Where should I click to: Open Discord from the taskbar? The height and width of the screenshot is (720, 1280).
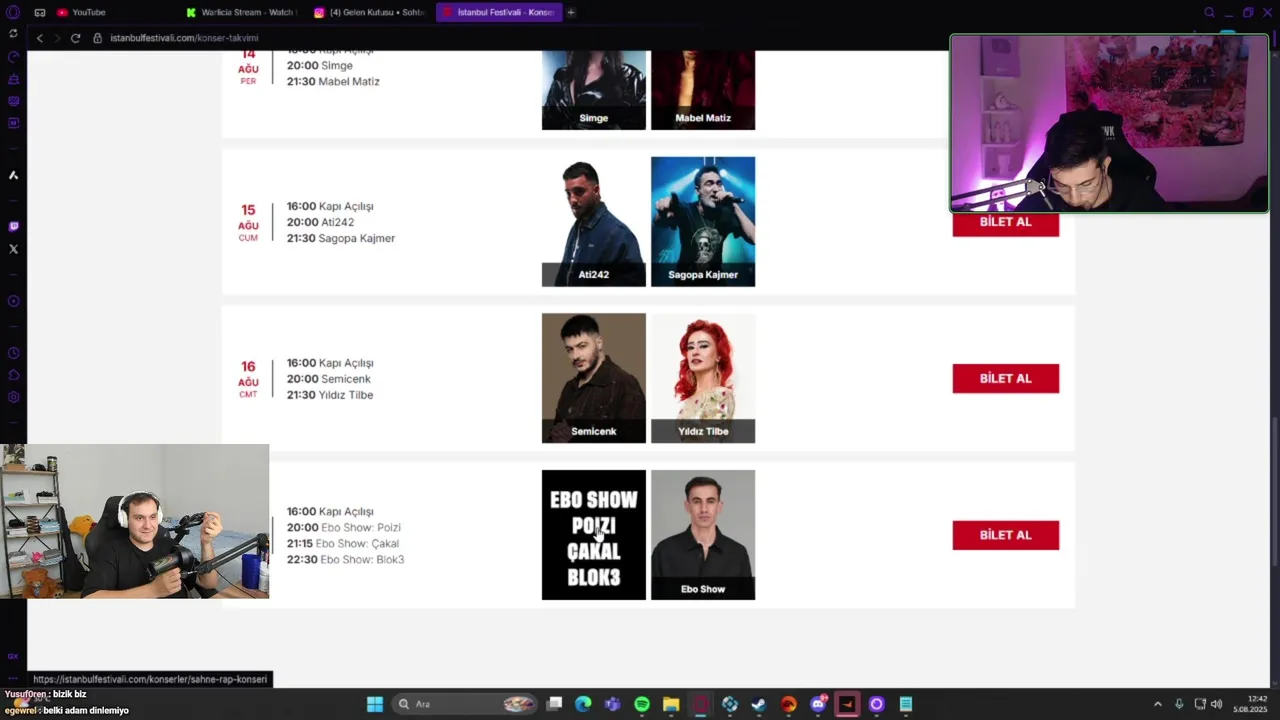(818, 704)
